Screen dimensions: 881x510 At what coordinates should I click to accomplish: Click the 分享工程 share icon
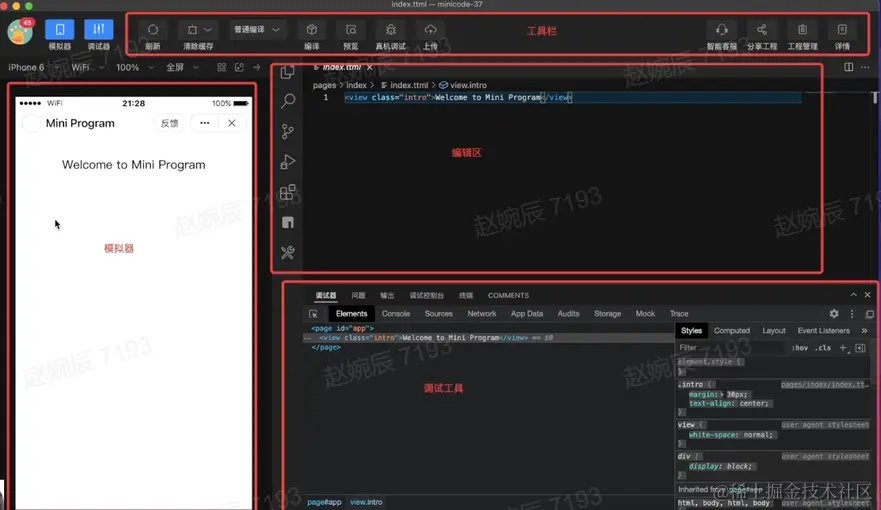(762, 30)
